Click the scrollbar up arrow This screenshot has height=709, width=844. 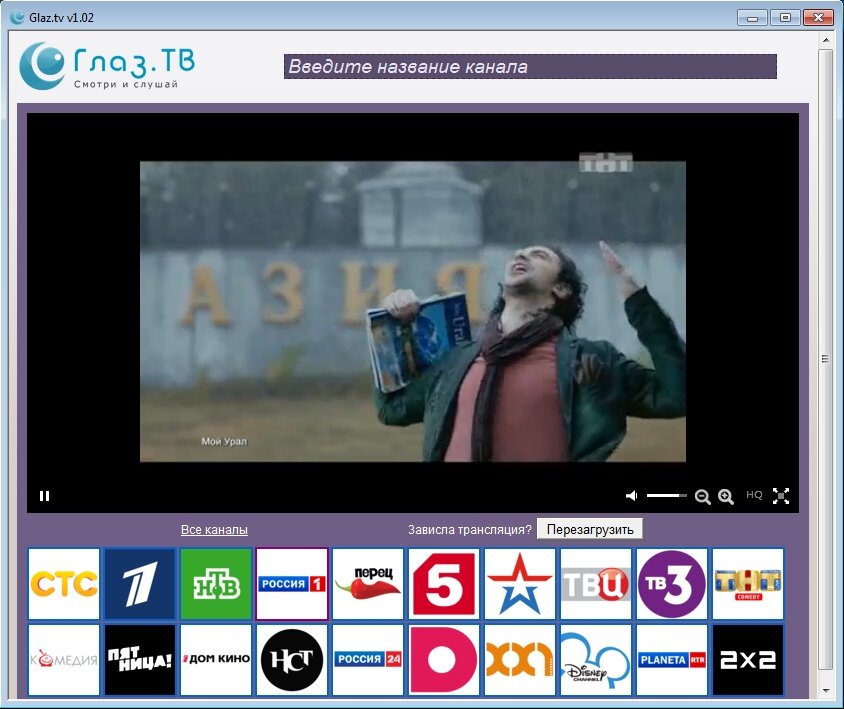826,40
